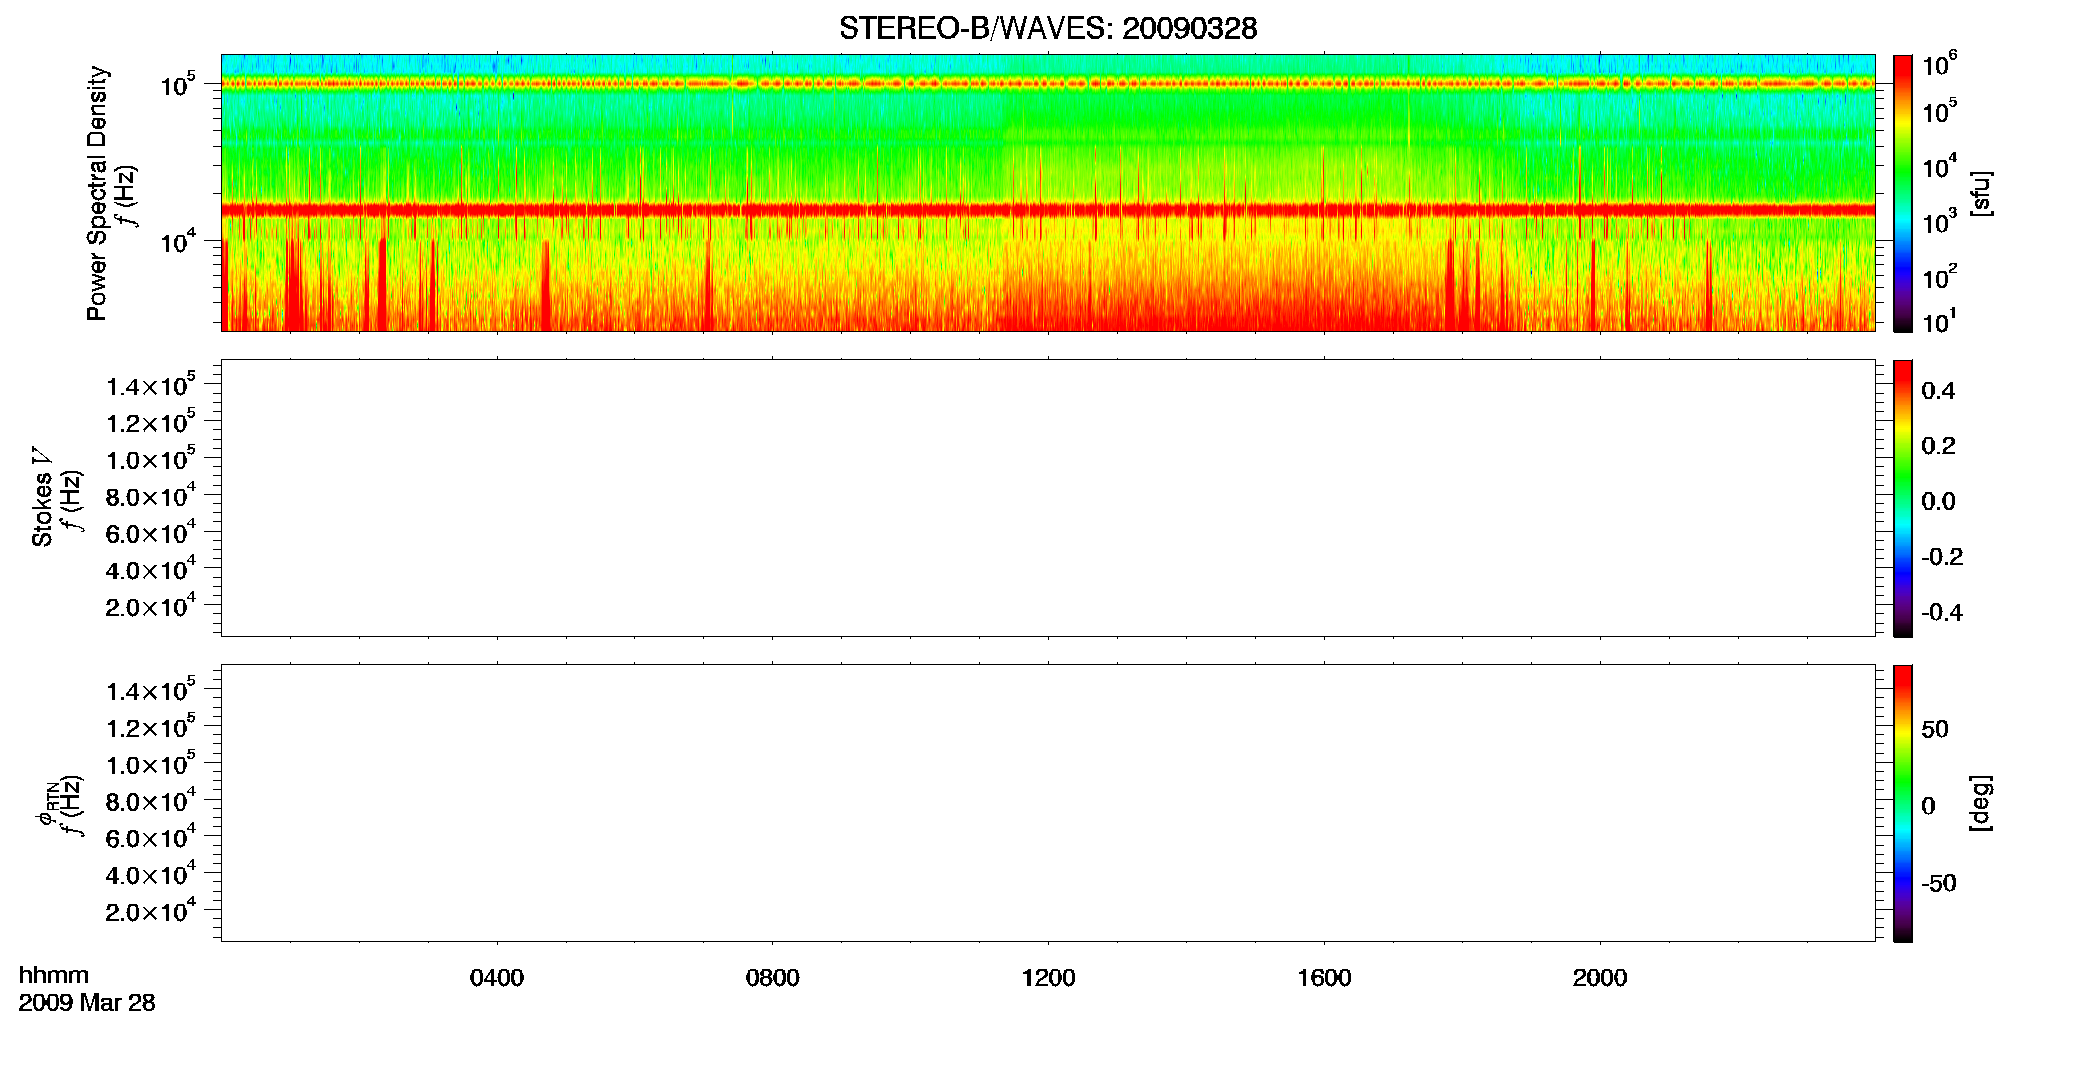The height and width of the screenshot is (1080, 2096).
Task: Click the hhmm axis label
Action: click(54, 975)
